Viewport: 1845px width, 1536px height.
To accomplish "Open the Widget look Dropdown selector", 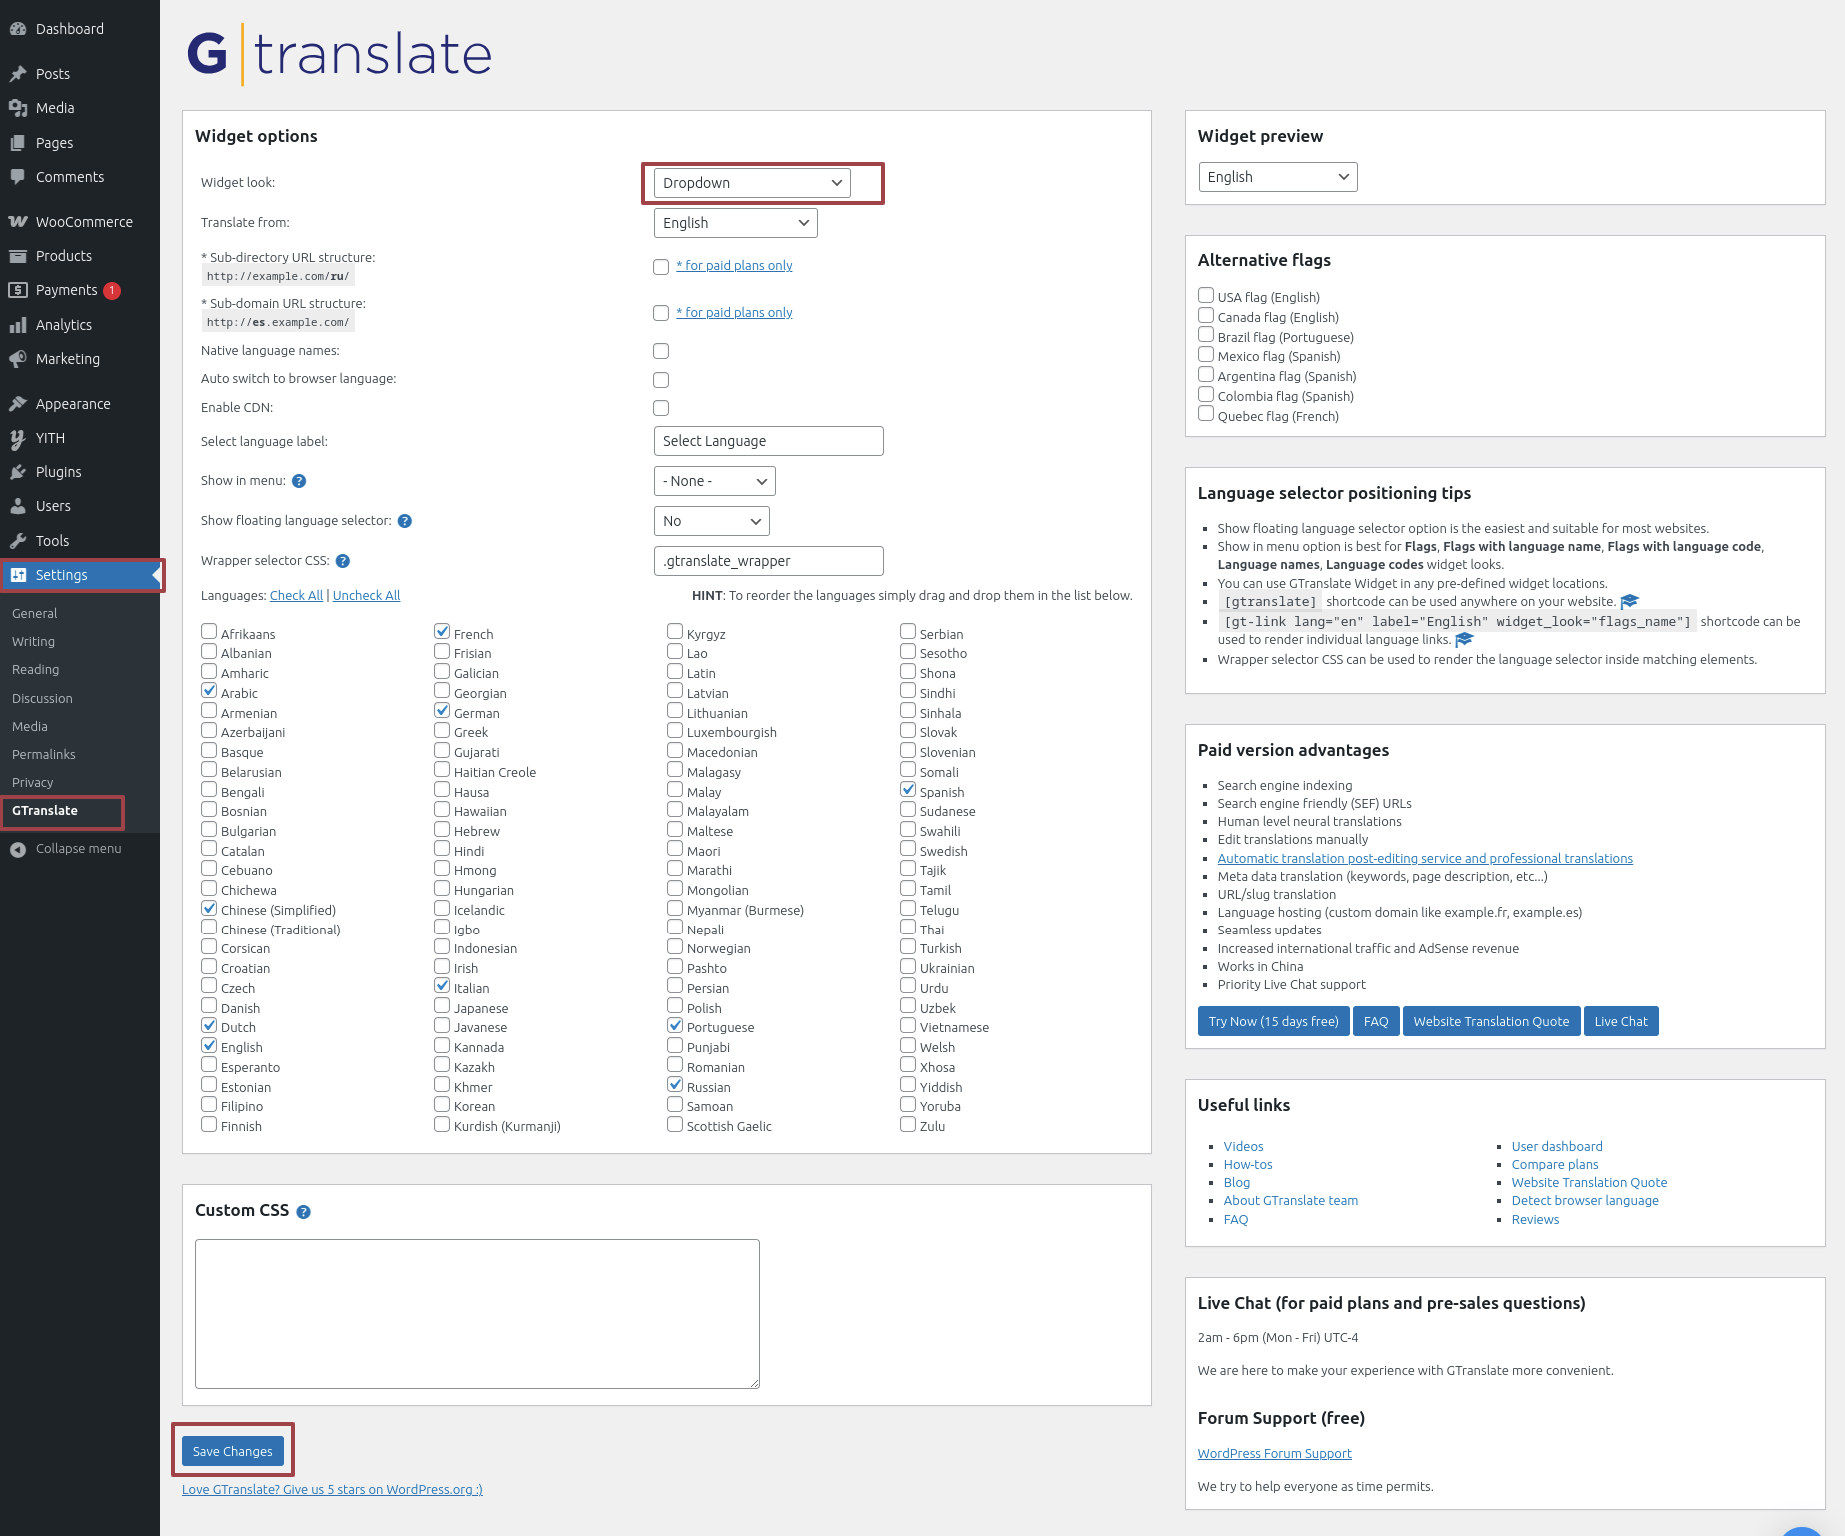I will click(x=752, y=183).
